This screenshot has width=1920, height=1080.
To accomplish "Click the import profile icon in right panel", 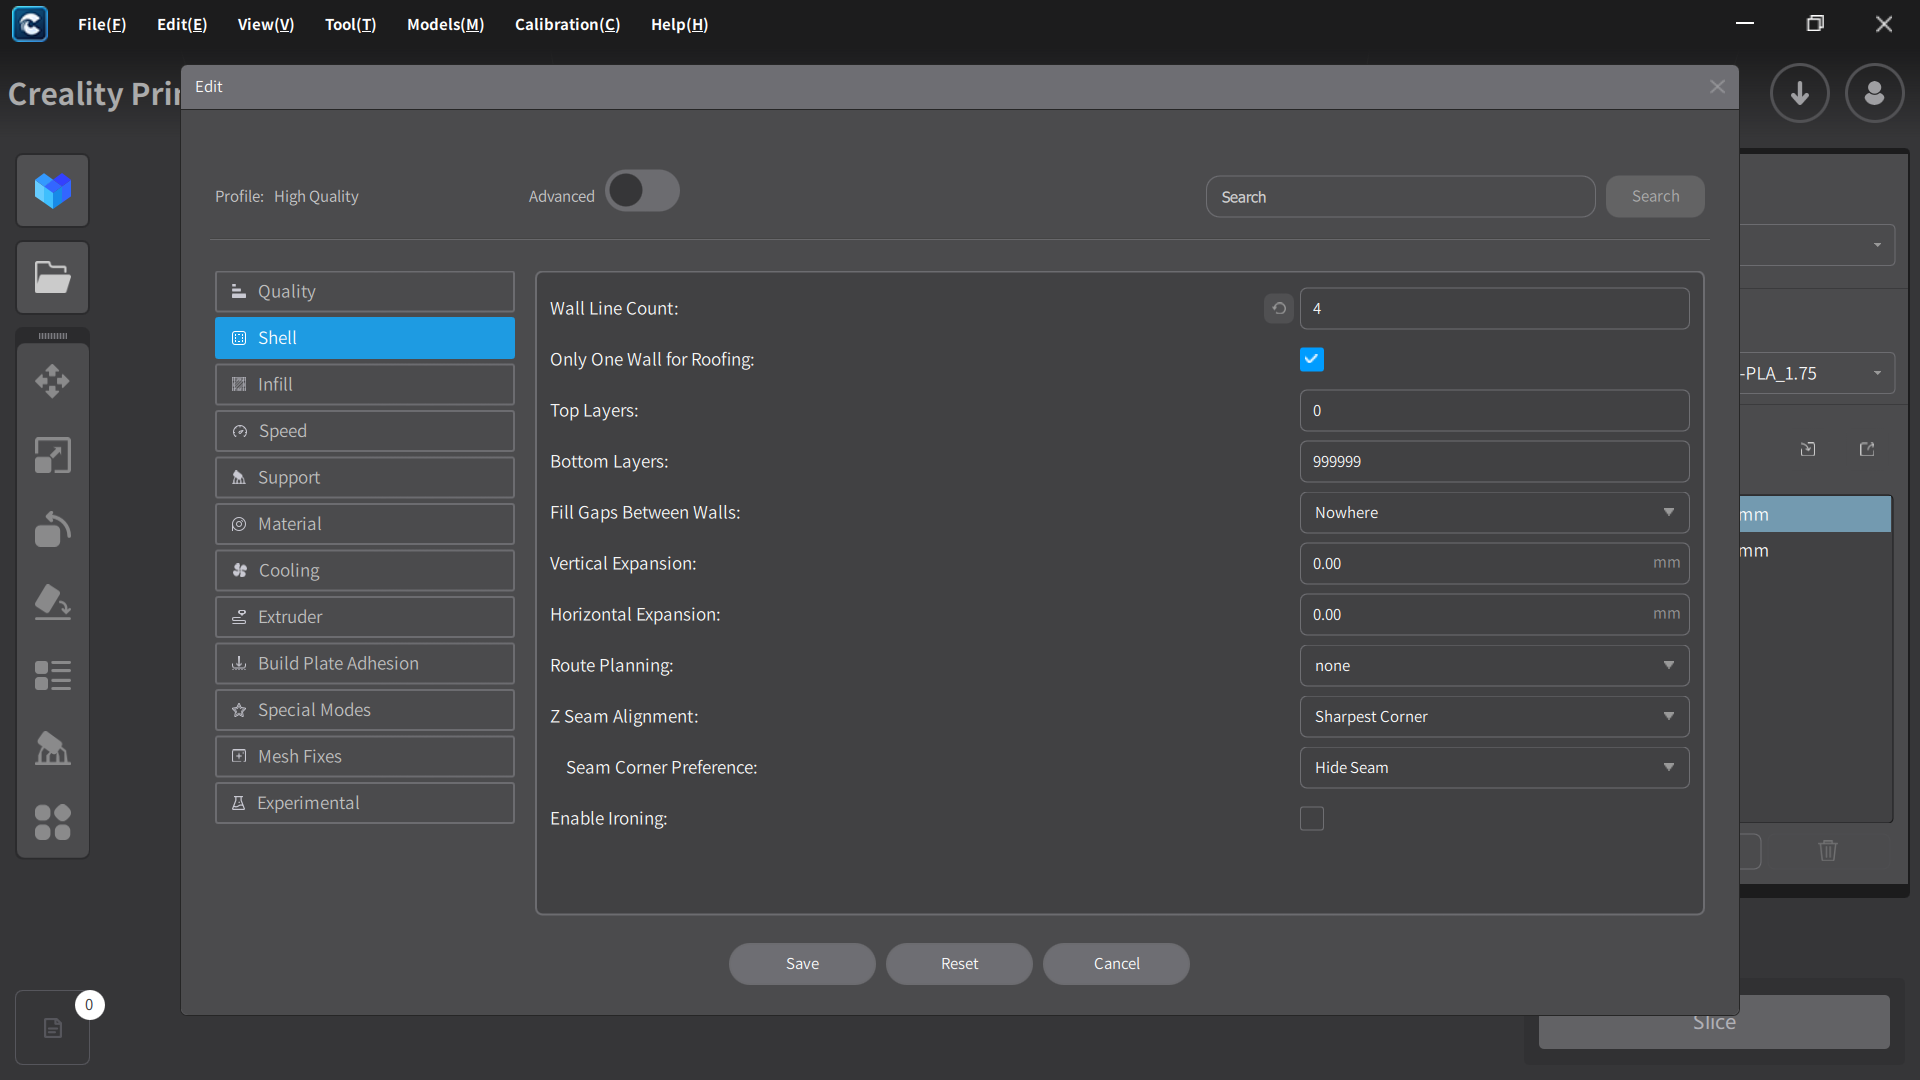I will (x=1808, y=449).
